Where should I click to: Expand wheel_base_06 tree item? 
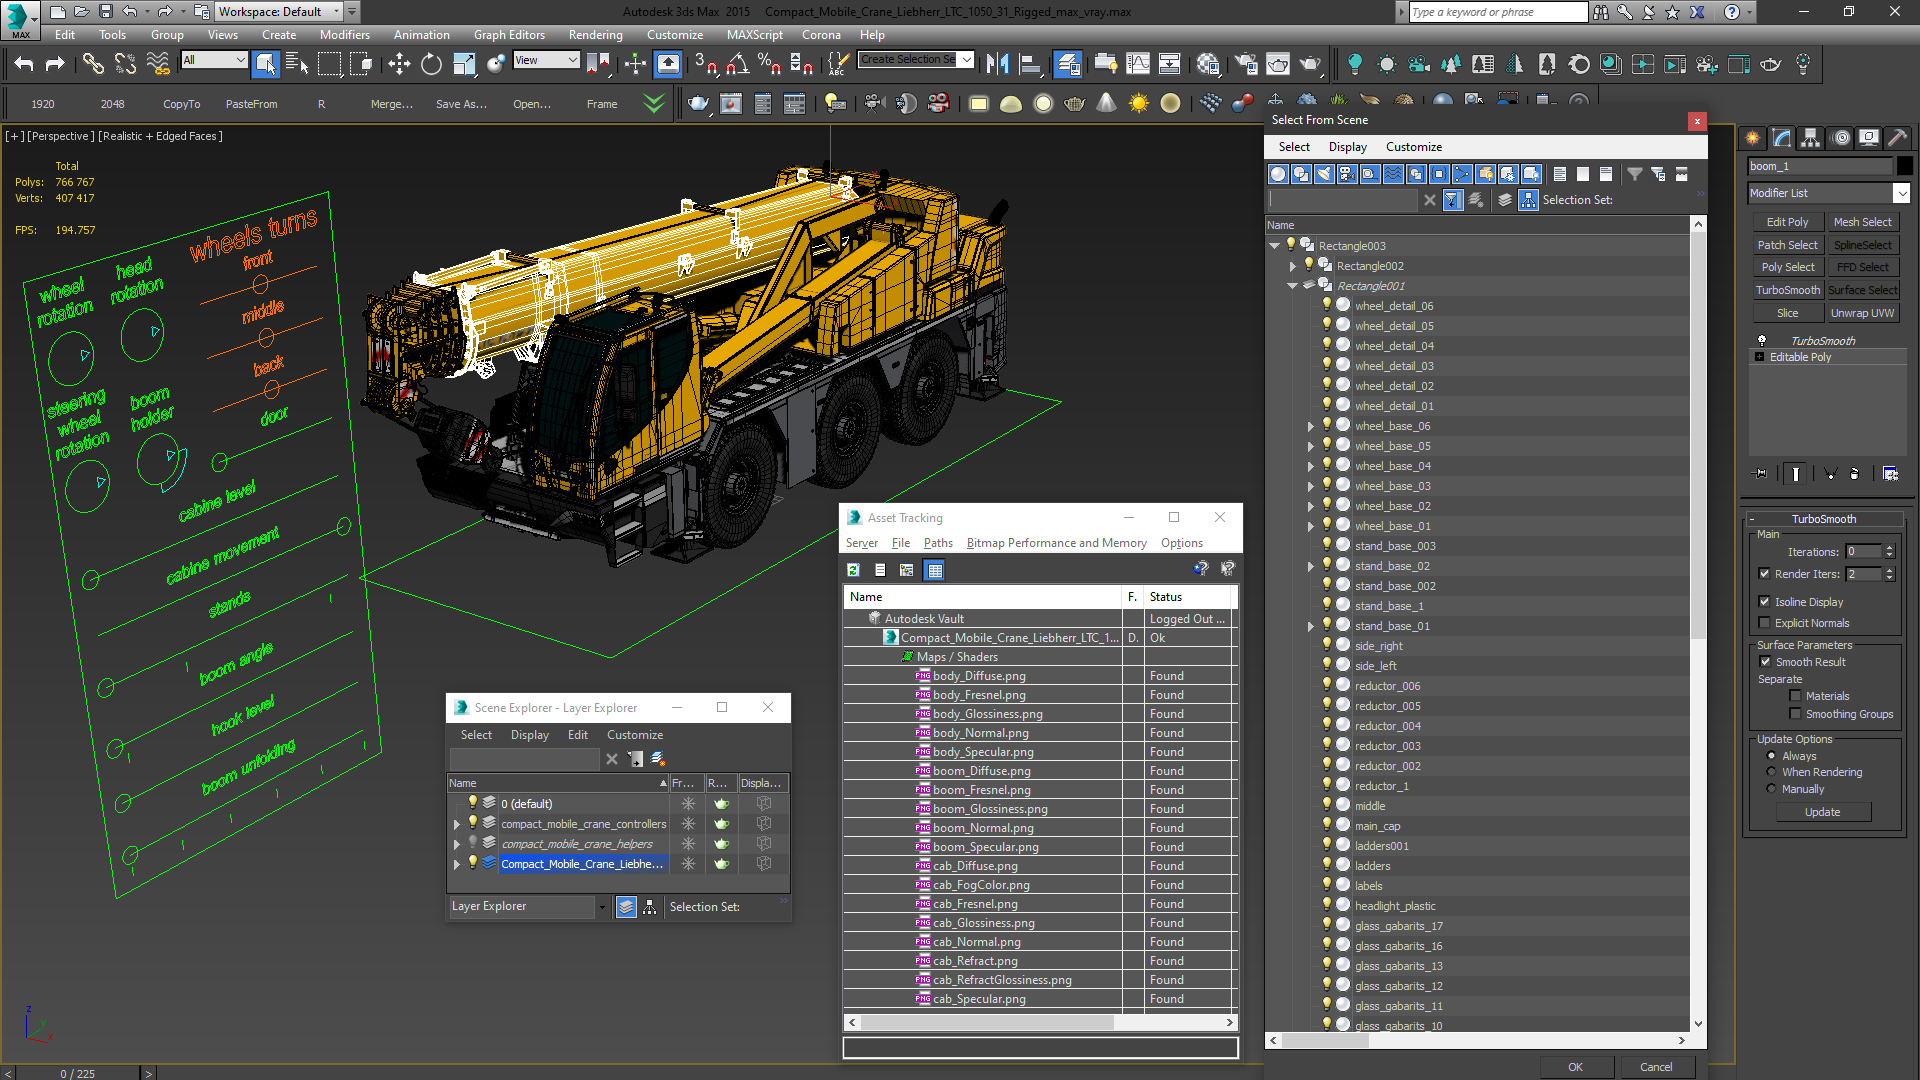pyautogui.click(x=1311, y=426)
